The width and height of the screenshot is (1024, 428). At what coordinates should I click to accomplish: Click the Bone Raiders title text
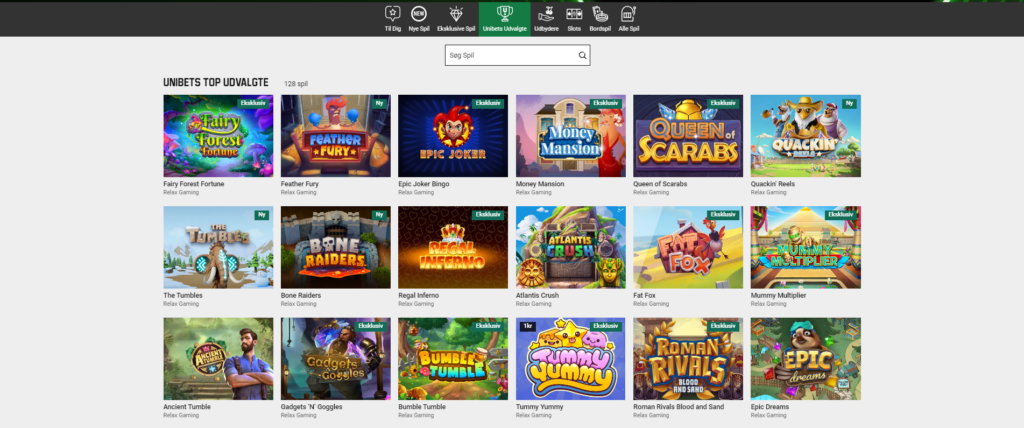301,295
